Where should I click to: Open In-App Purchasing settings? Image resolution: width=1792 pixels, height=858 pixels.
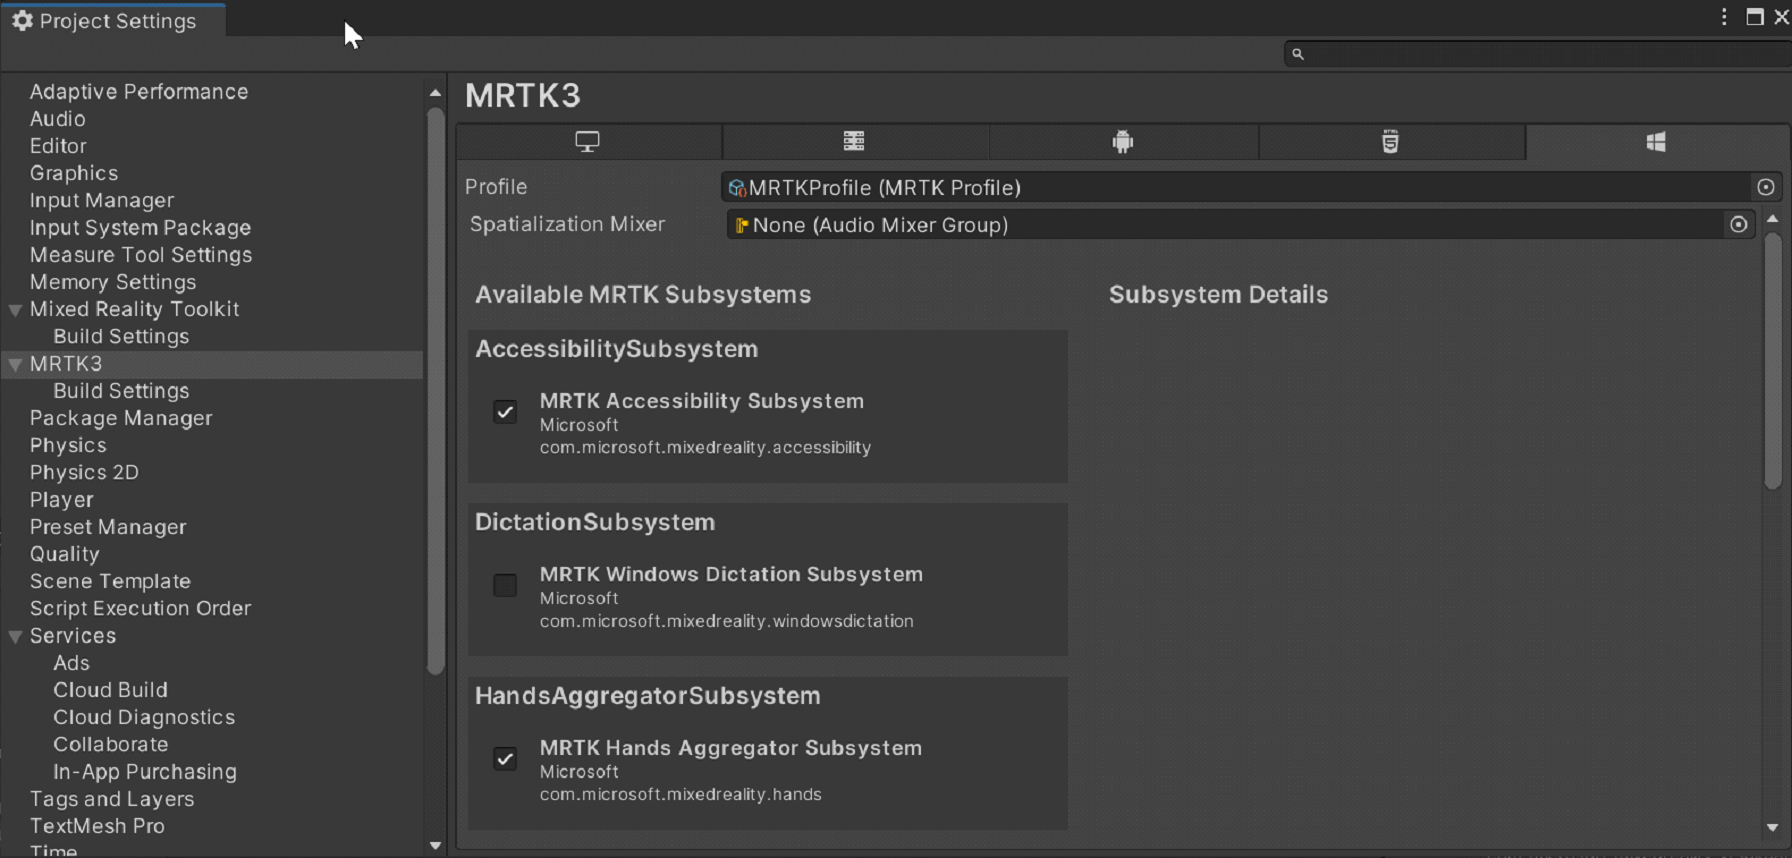tap(145, 772)
